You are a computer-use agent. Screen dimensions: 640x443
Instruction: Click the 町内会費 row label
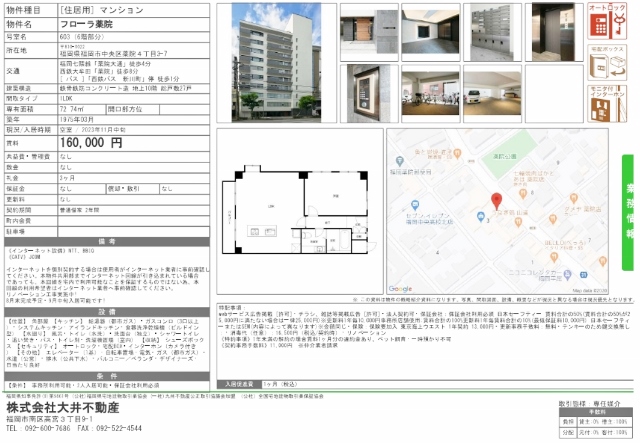pyautogui.click(x=31, y=221)
